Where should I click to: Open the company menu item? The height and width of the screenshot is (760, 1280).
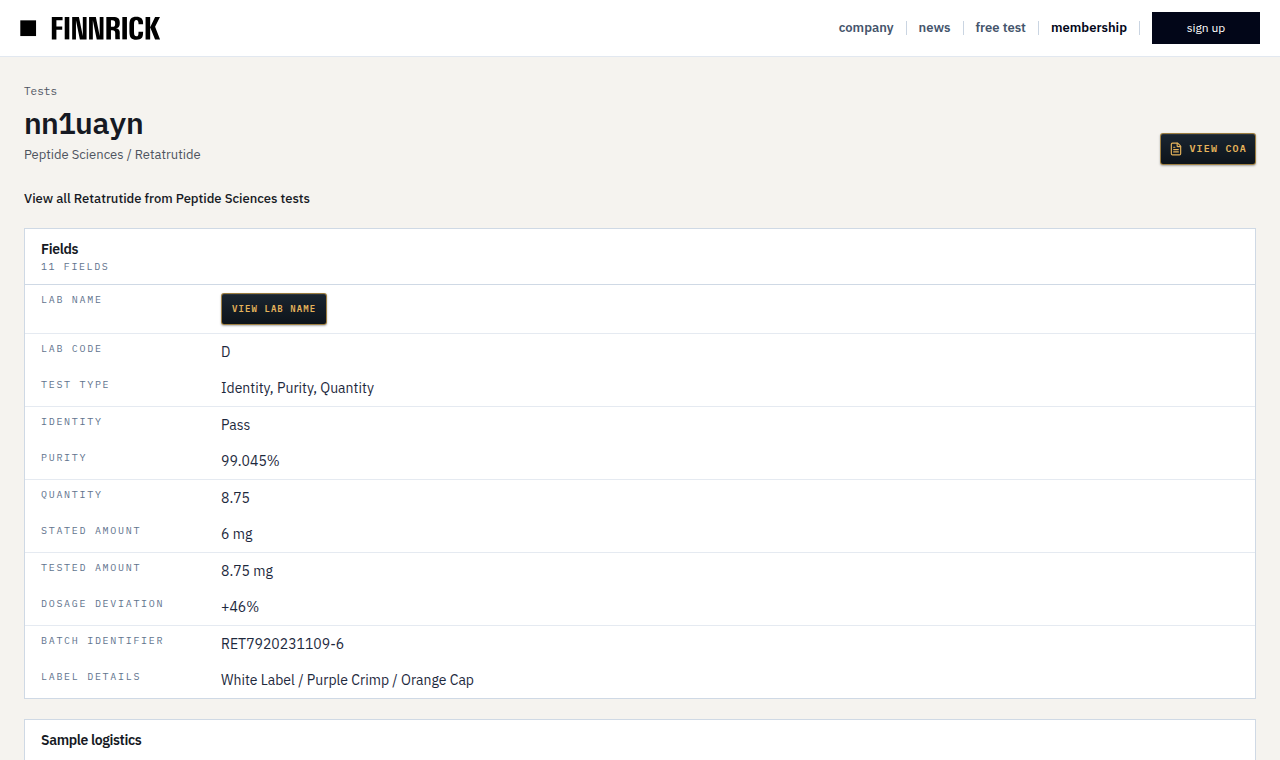866,28
